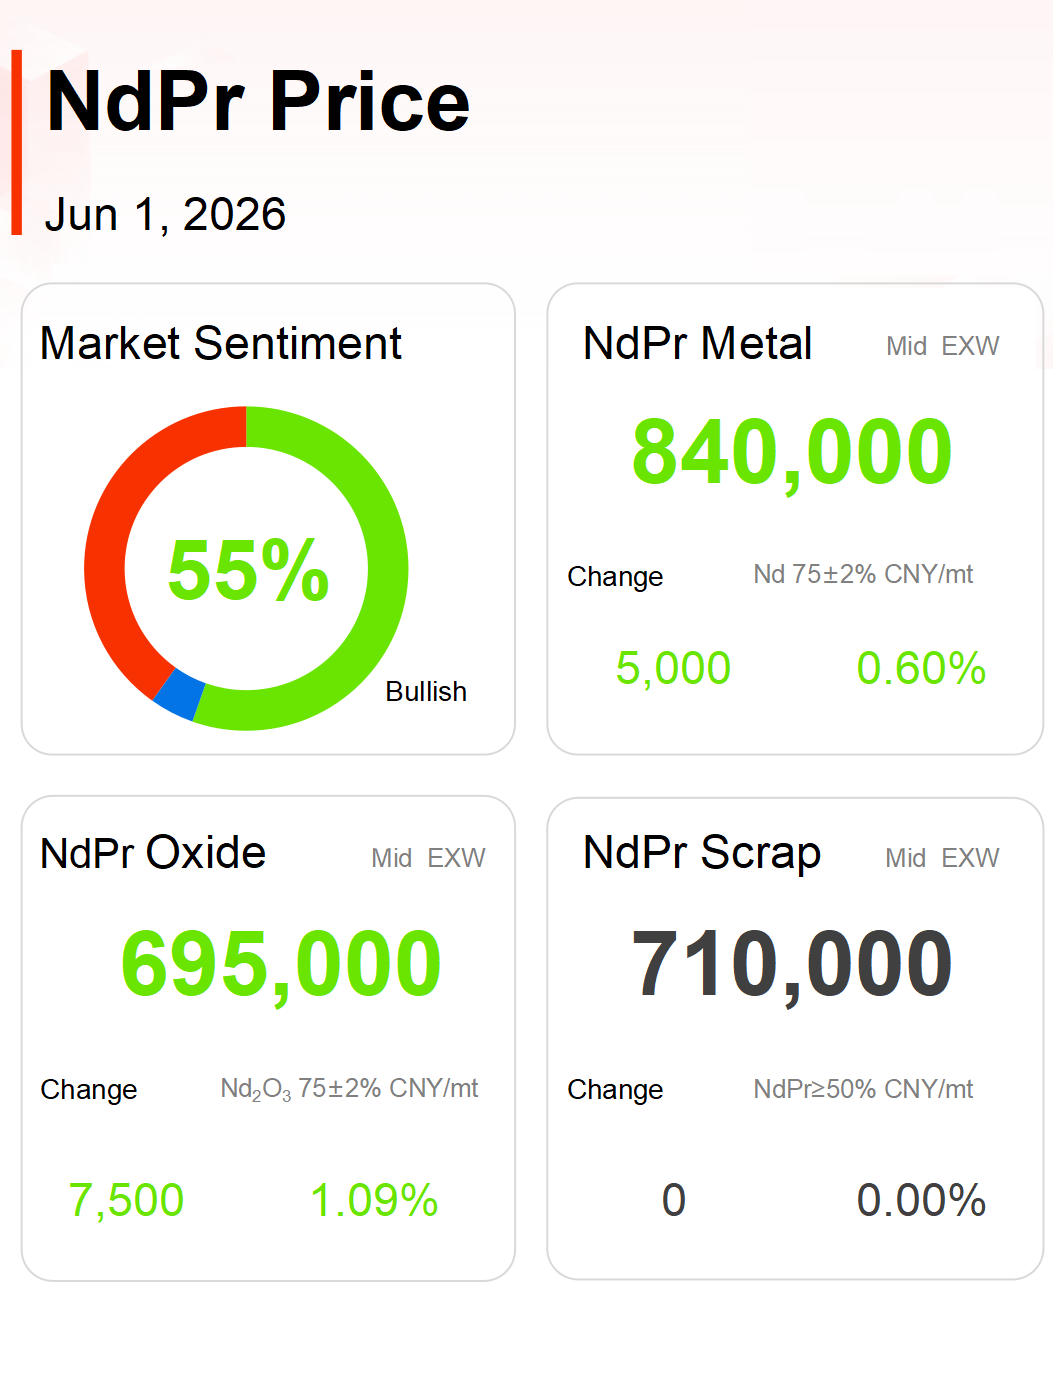
Task: Click the 695,000 NdPr Oxide price
Action: pos(281,965)
